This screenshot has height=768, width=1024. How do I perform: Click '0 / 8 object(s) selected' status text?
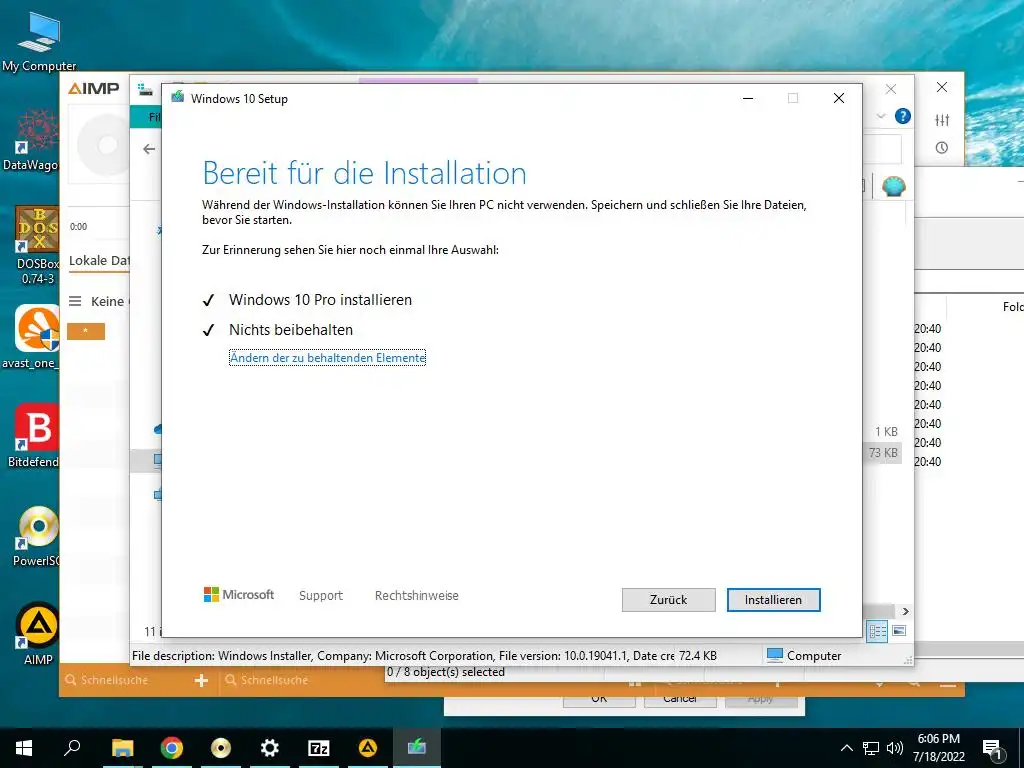coord(445,672)
